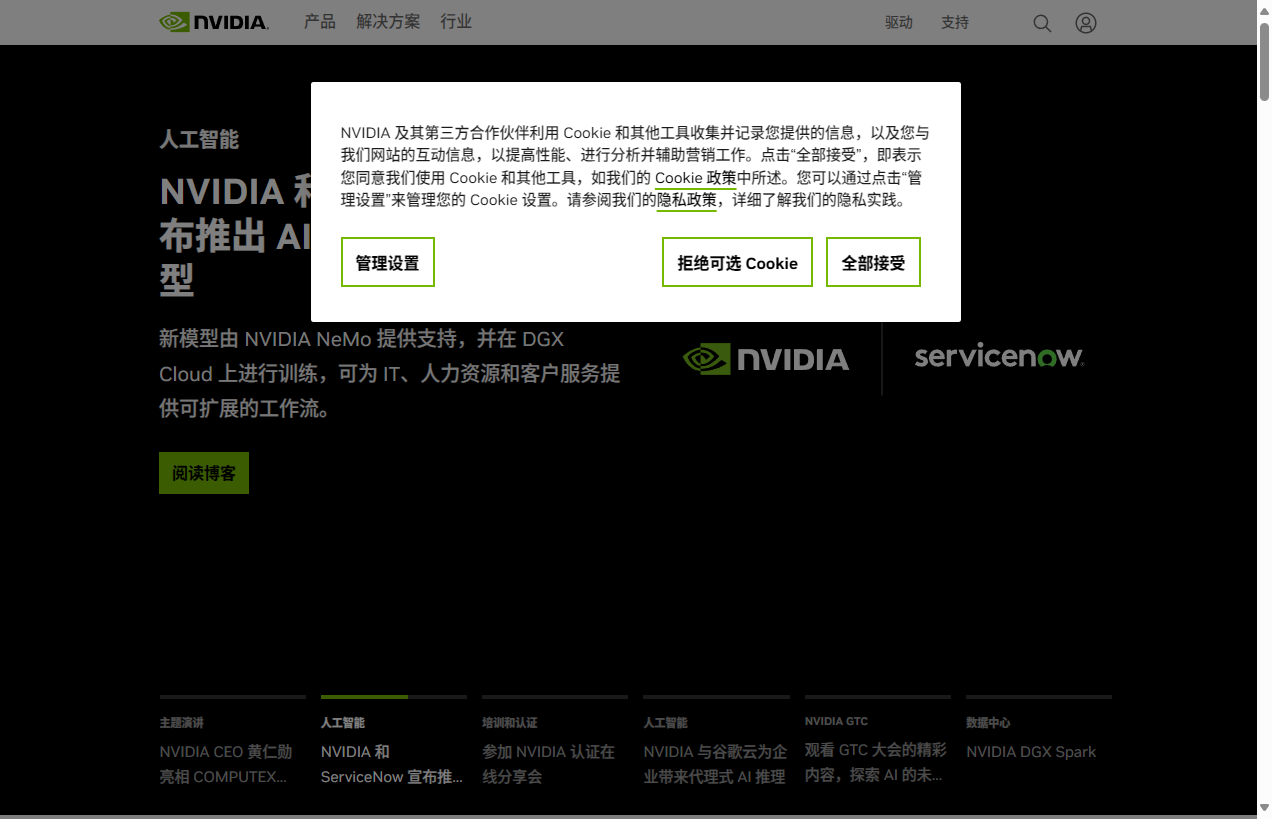1272x819 pixels.
Task: Click the NVIDIA logo in the header
Action: pos(213,21)
